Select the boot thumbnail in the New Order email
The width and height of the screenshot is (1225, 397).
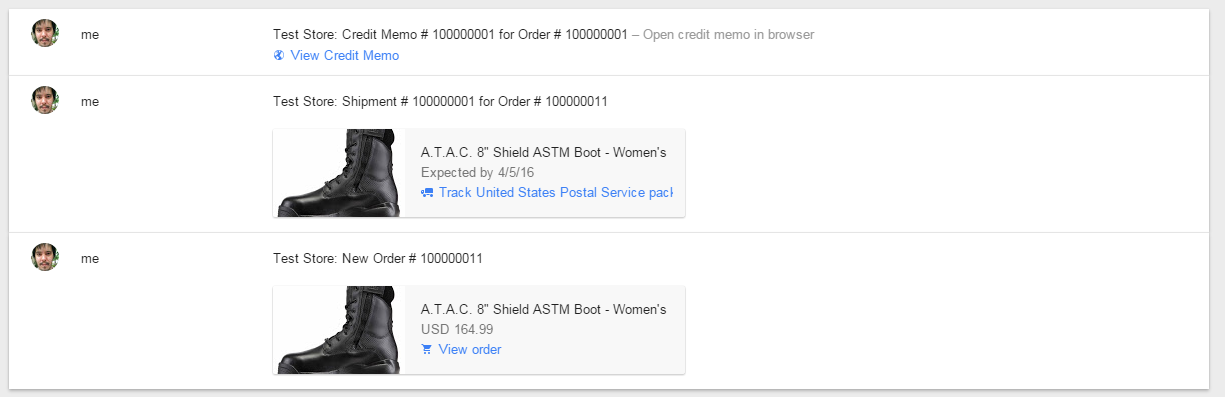coord(339,330)
